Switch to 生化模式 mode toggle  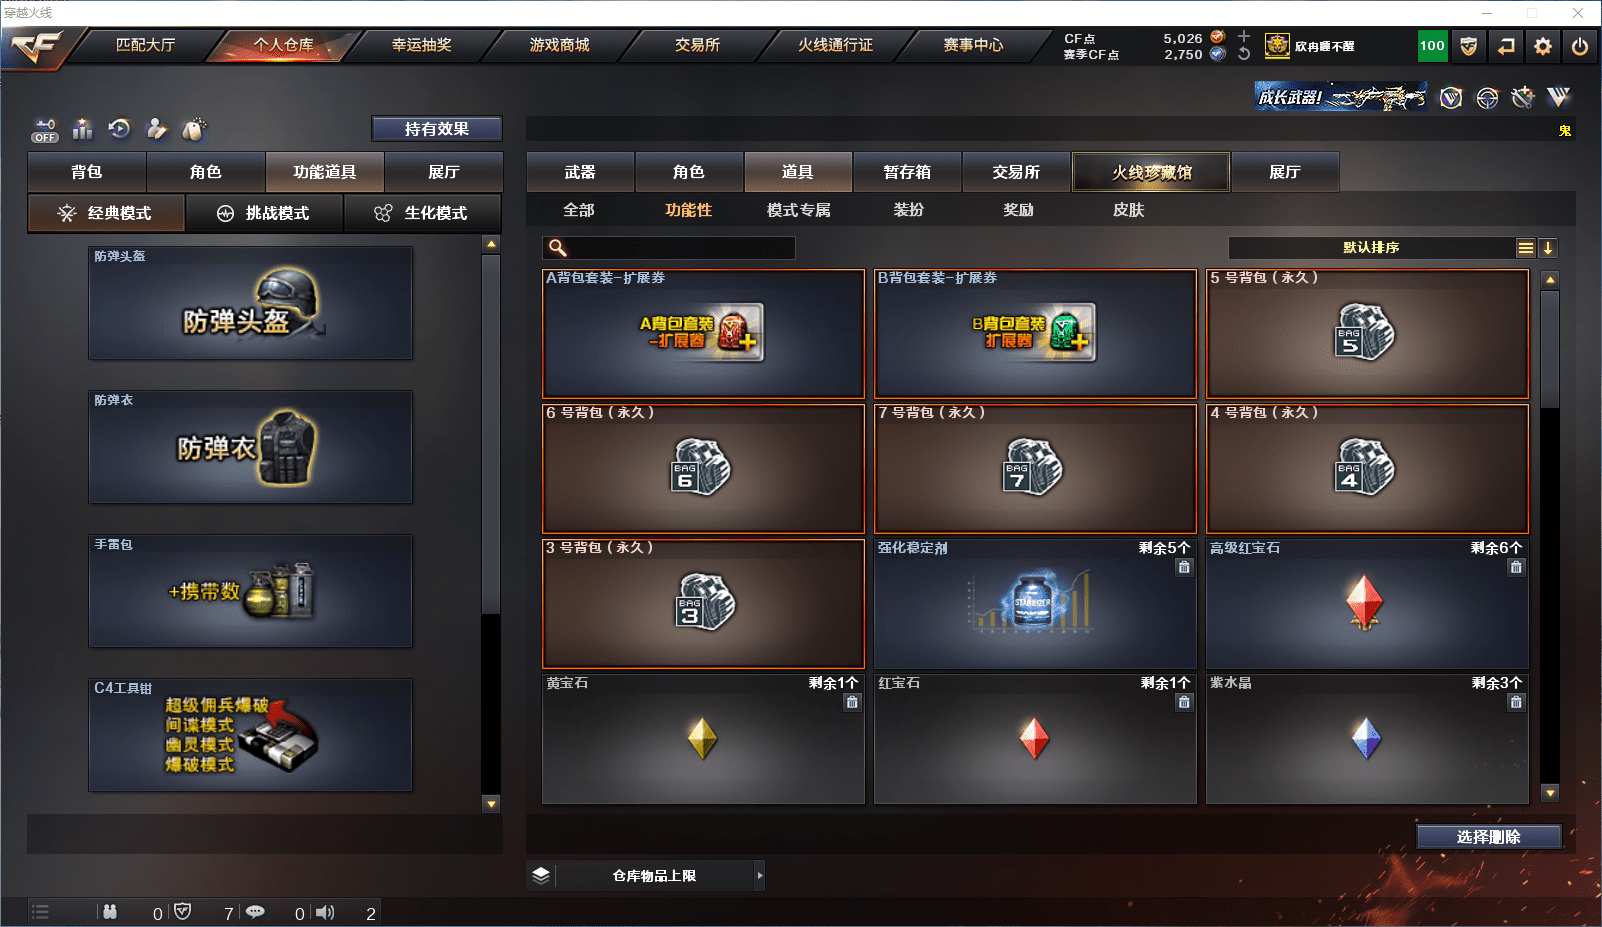coord(422,213)
